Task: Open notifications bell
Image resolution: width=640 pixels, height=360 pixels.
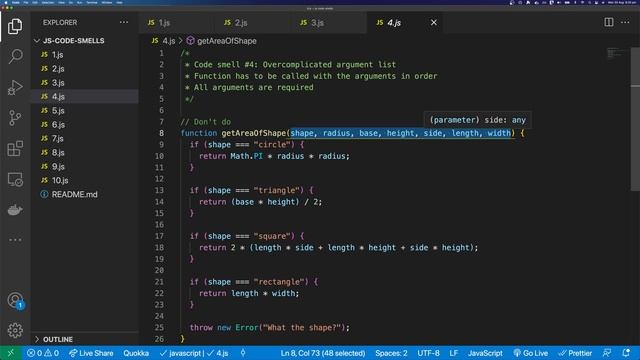Action: click(626, 353)
